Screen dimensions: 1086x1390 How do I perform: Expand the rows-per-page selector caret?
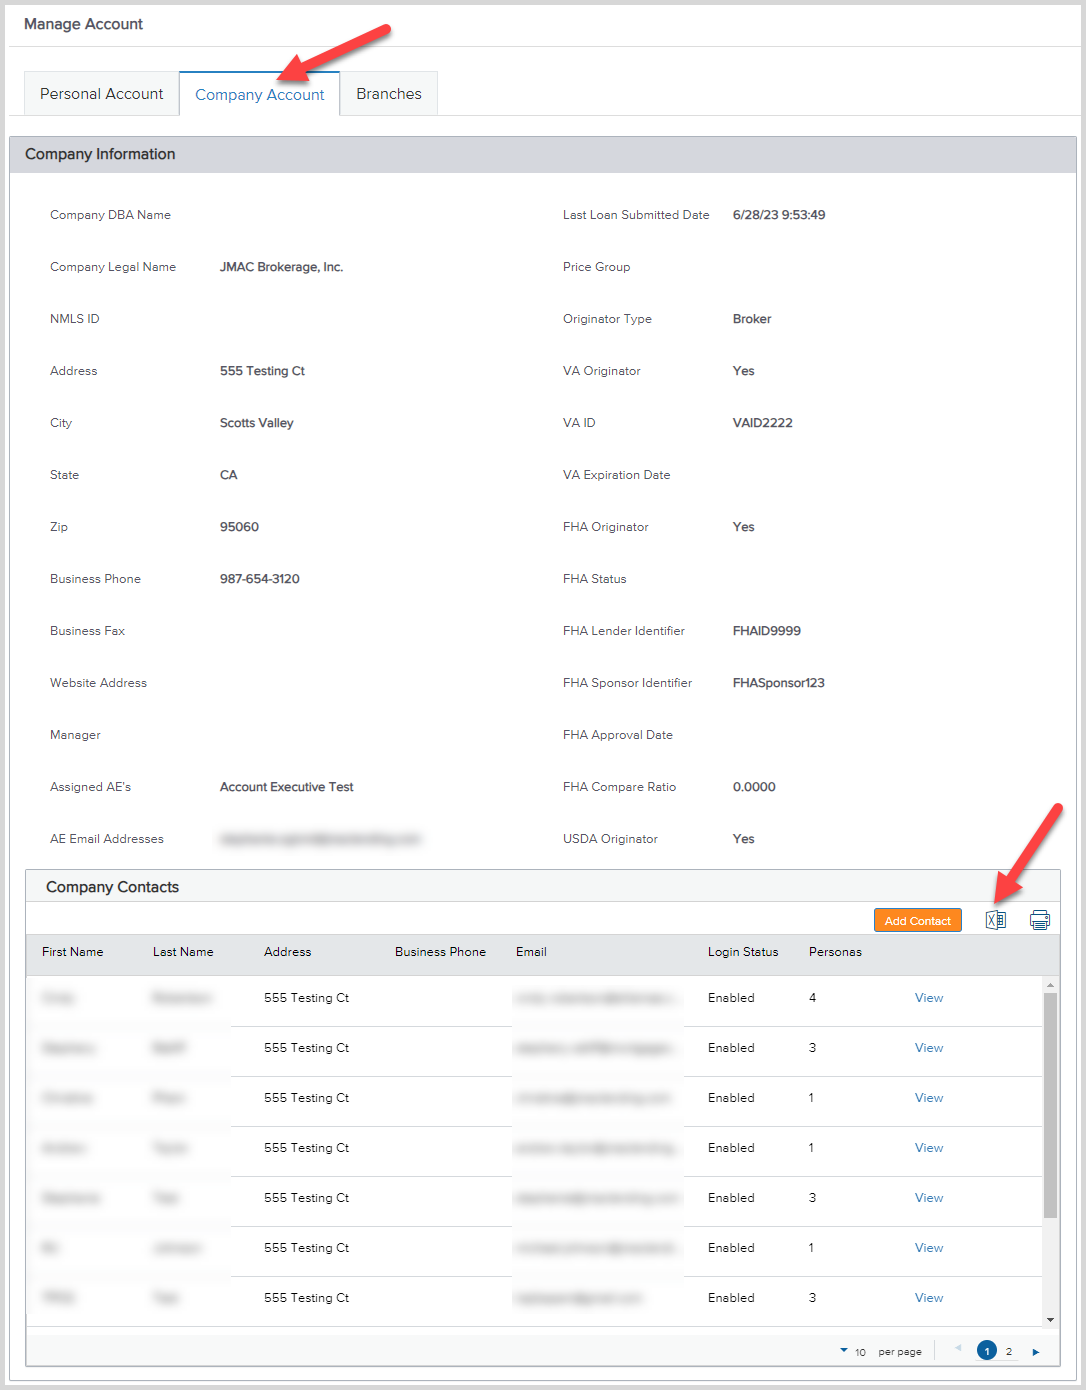coord(843,1350)
